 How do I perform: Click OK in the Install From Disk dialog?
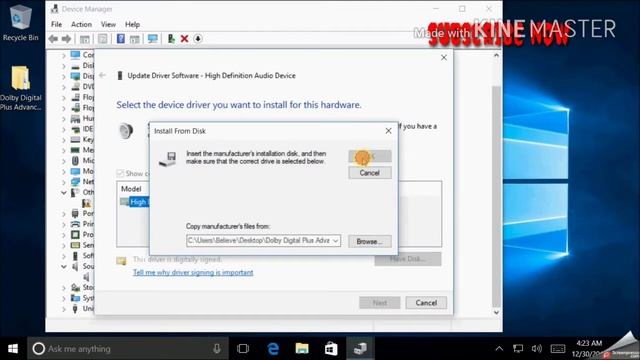[370, 156]
